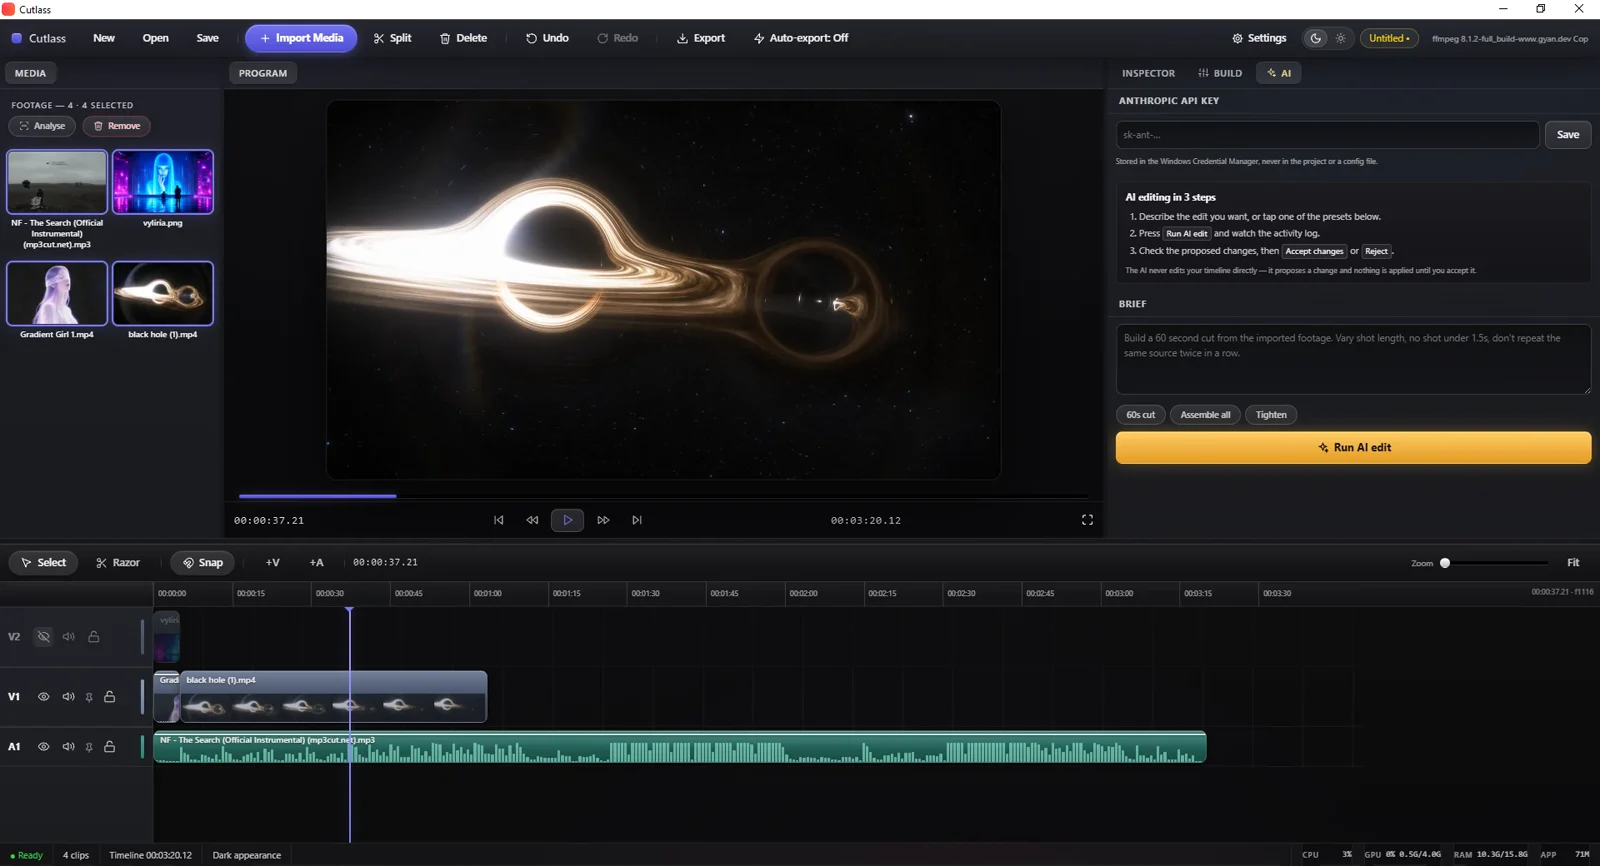Pin the V1 track
Screen dimensions: 1600x866
point(89,697)
